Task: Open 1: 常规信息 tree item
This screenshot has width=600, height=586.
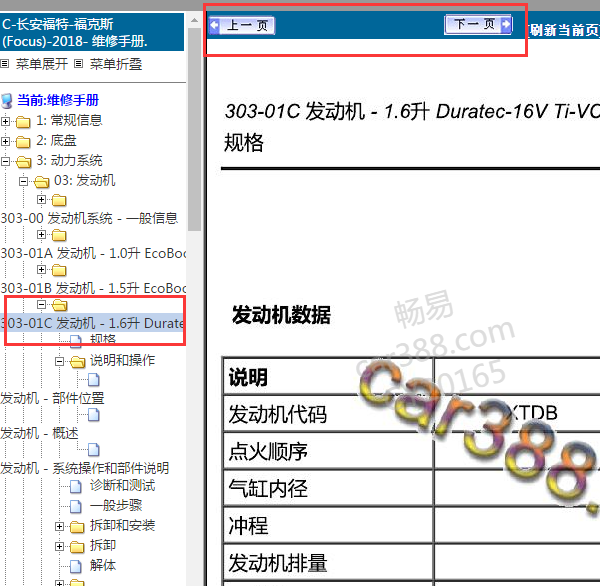Action: pos(69,121)
